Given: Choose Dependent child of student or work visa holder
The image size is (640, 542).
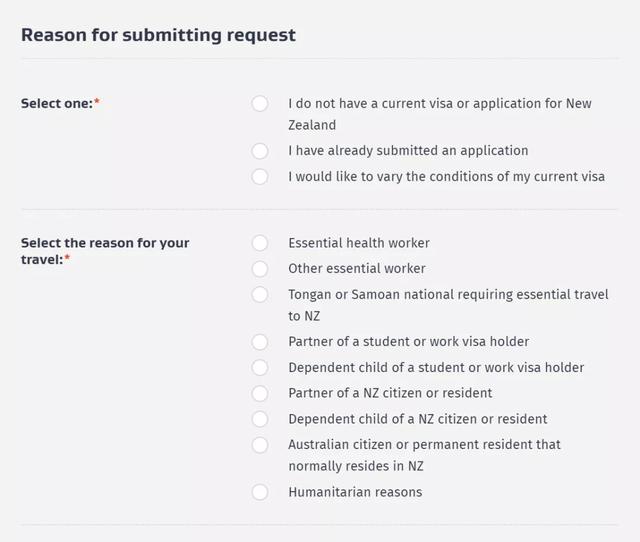Looking at the screenshot, I should 260,368.
